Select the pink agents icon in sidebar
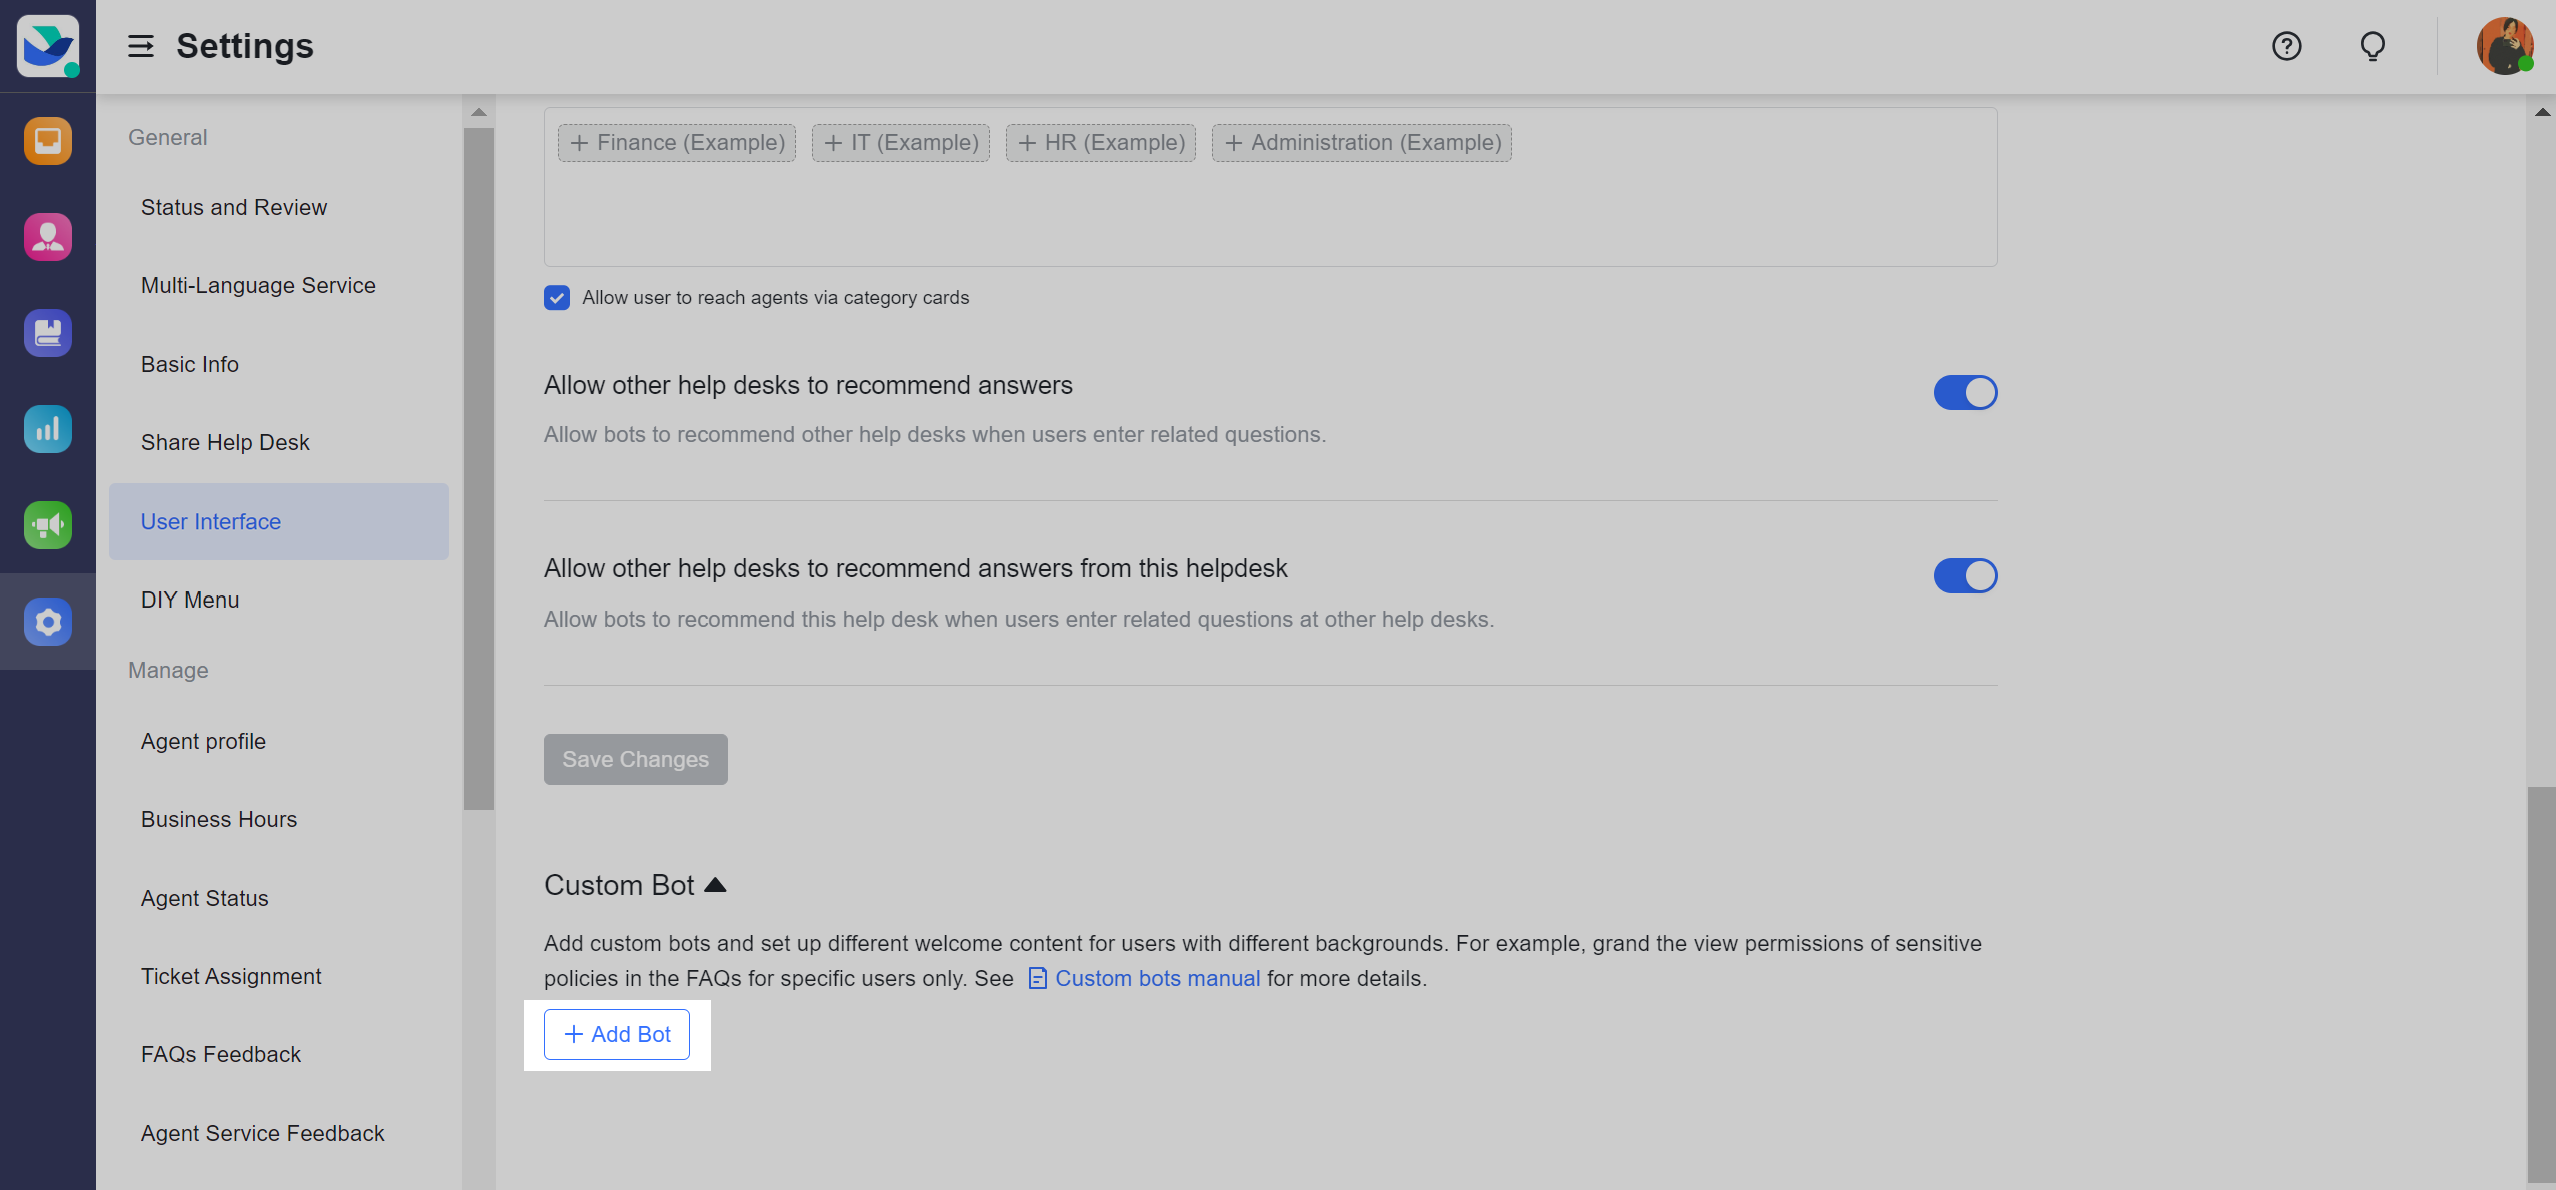The height and width of the screenshot is (1190, 2556). click(x=47, y=236)
